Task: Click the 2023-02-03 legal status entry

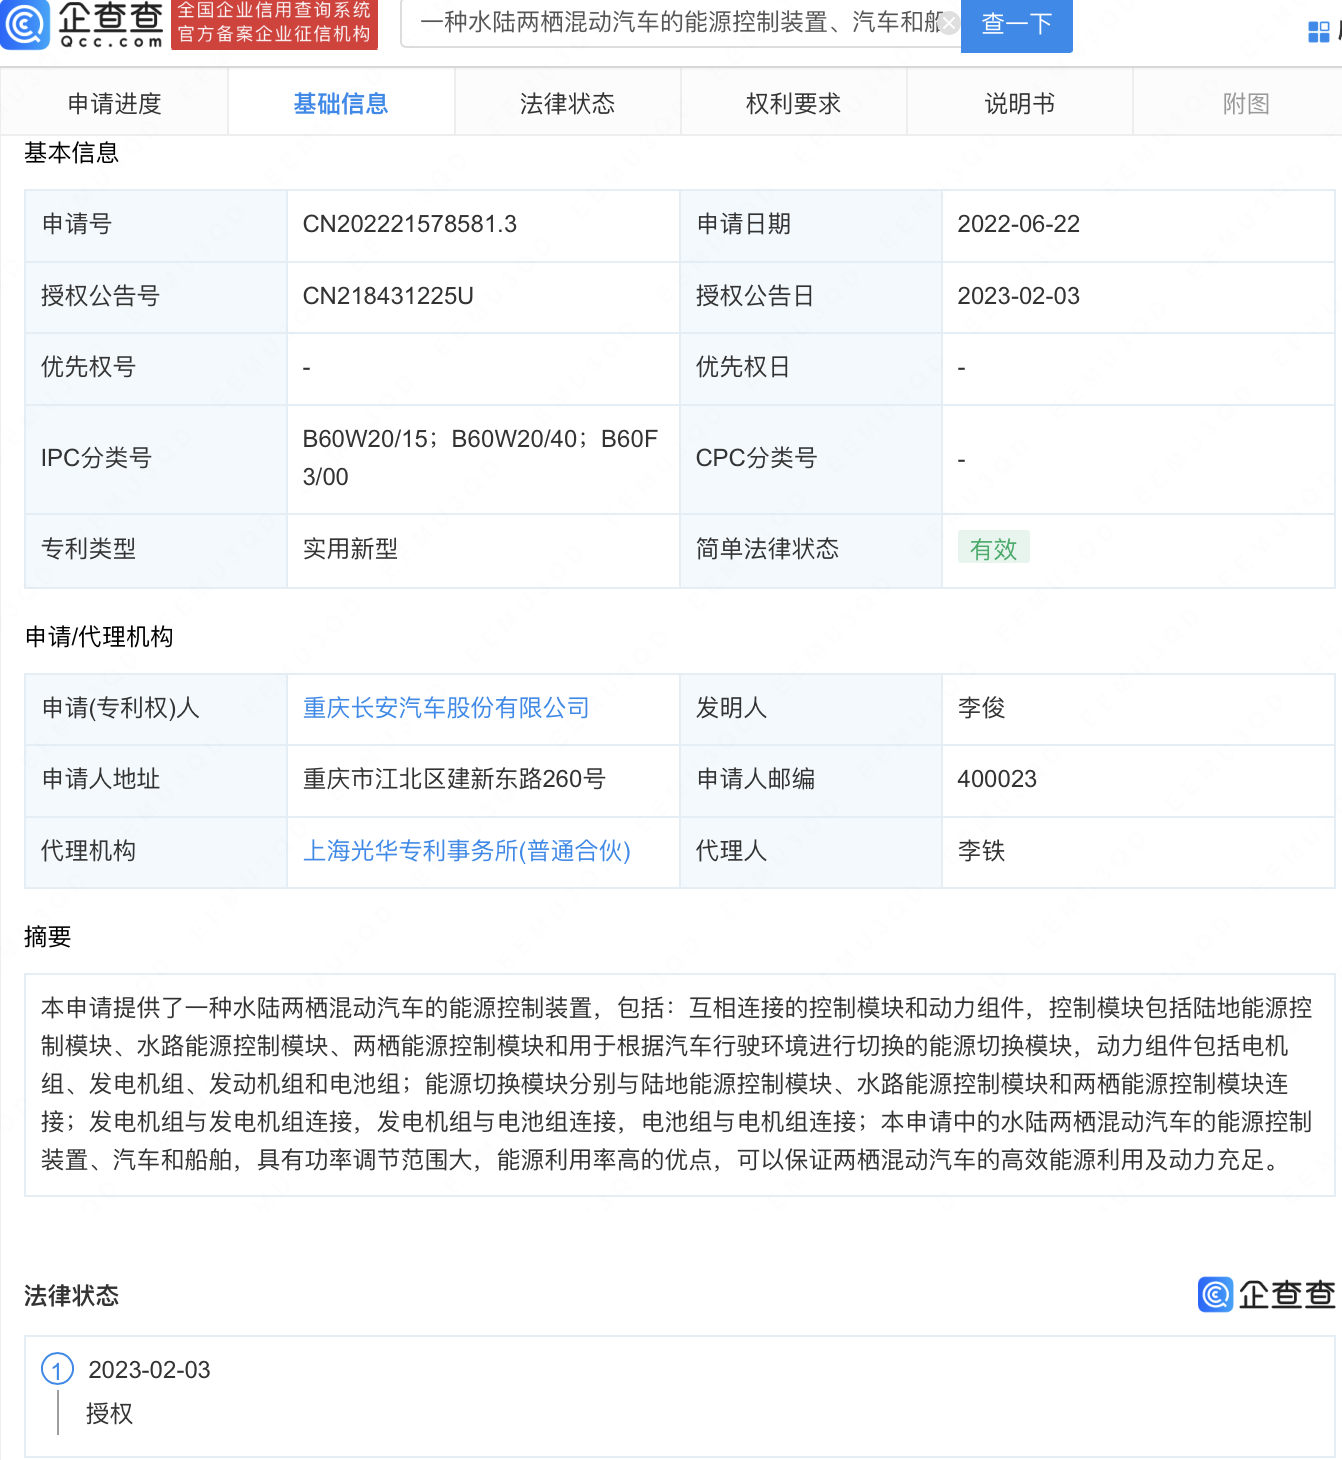Action: click(x=148, y=1370)
